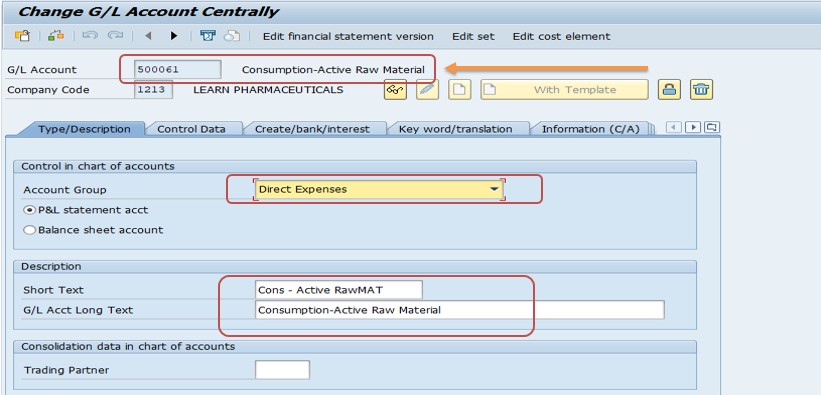Switch to Type/Description tab
Image resolution: width=821 pixels, height=395 pixels.
coord(84,129)
